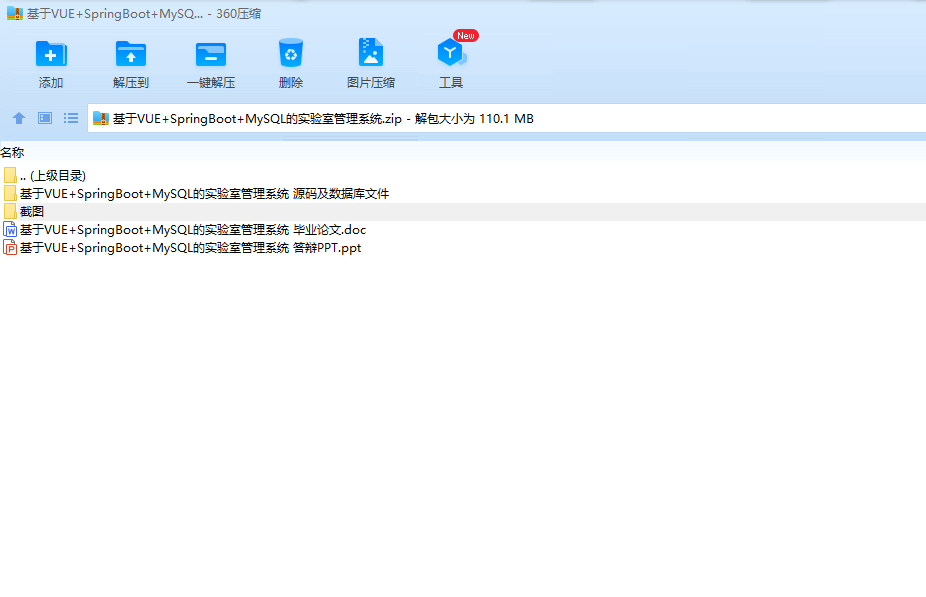Viewport: 926px width, 597px height.
Task: Click the zip path address field
Action: 507,118
